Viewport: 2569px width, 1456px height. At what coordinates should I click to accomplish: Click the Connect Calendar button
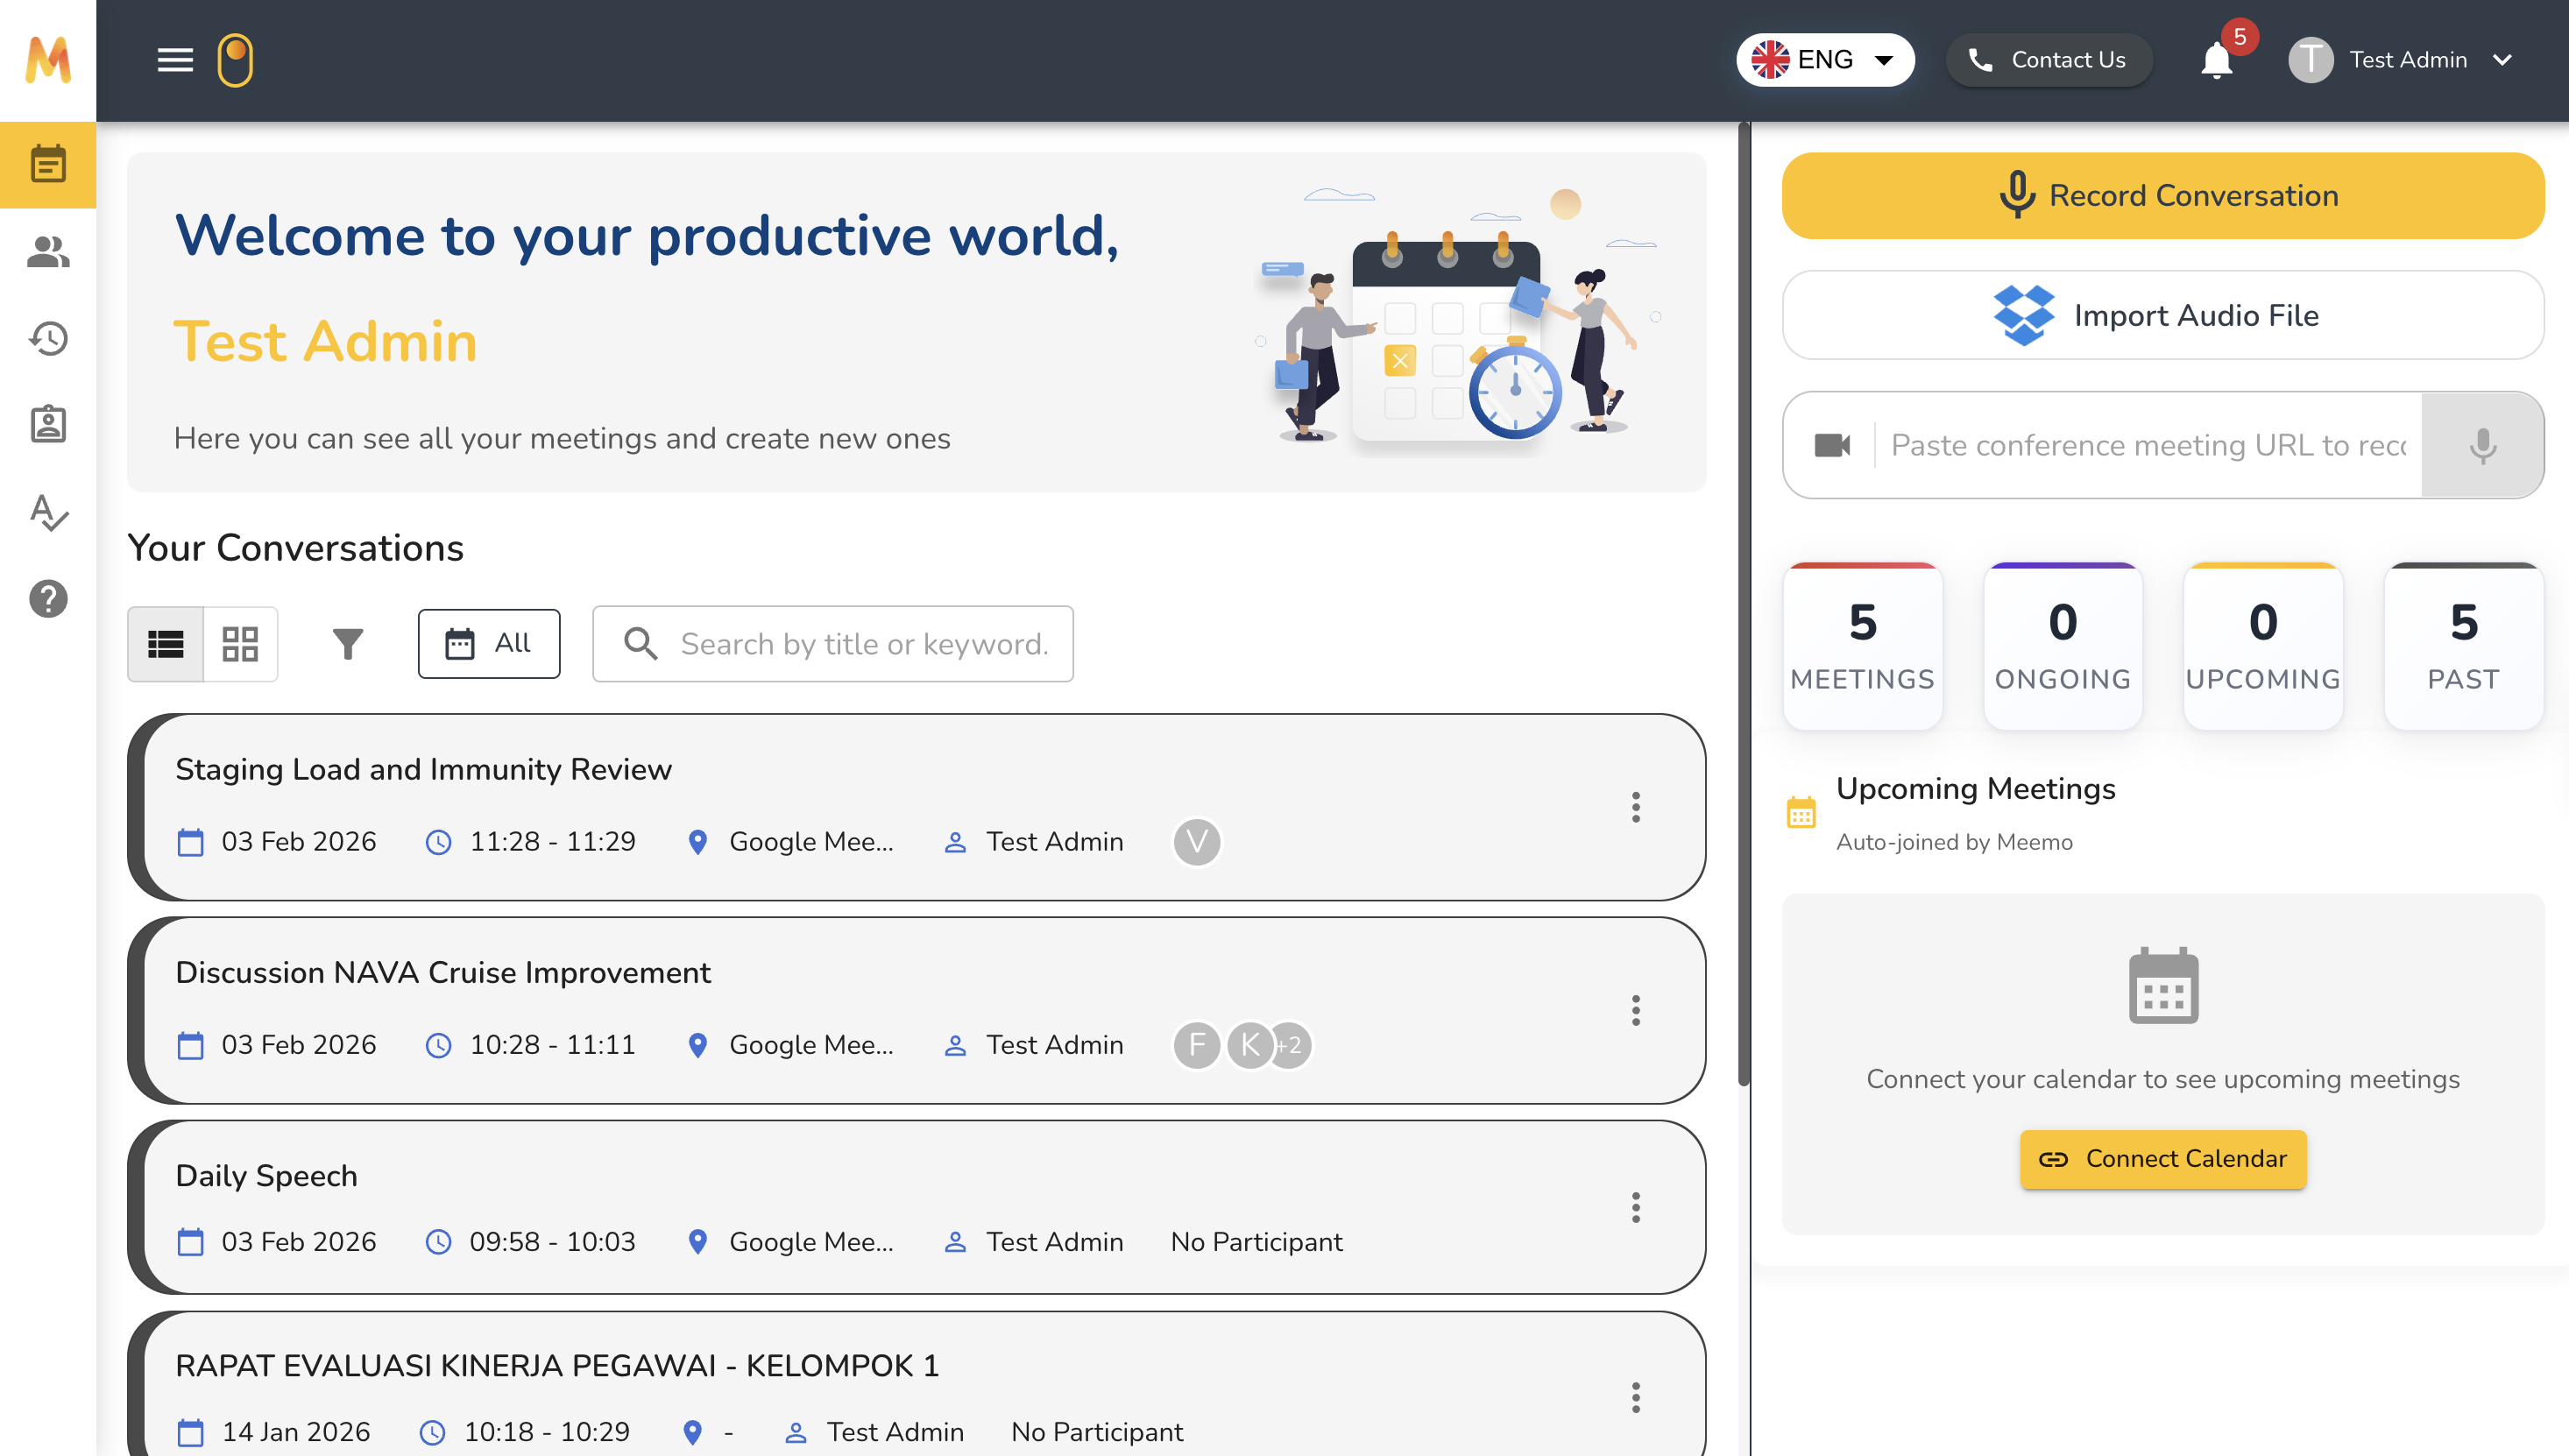coord(2163,1159)
